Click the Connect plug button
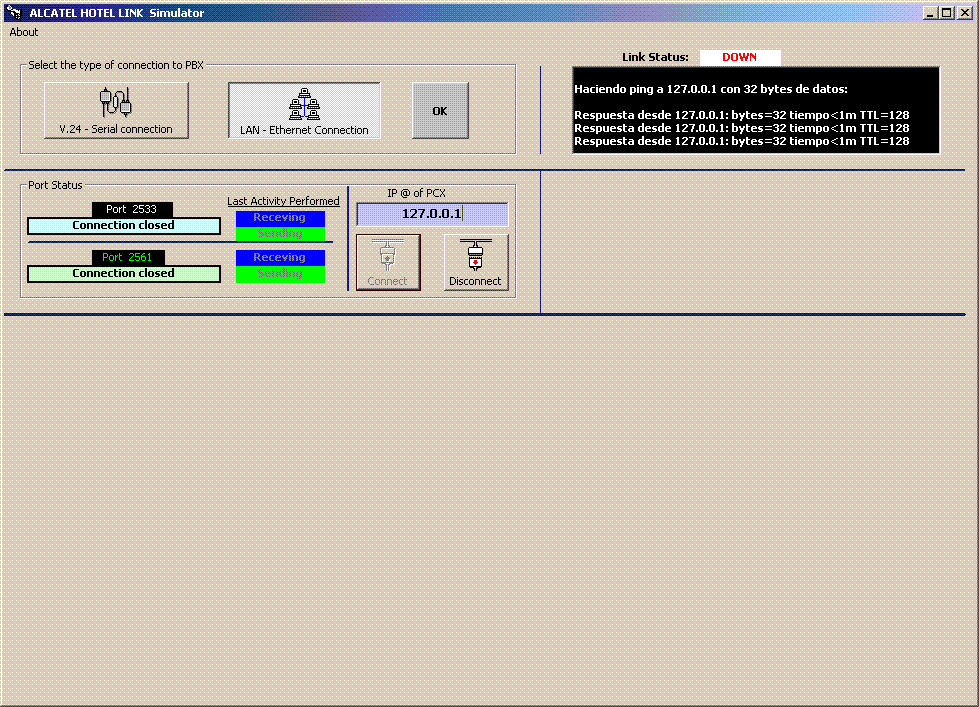979x707 pixels. pos(388,262)
